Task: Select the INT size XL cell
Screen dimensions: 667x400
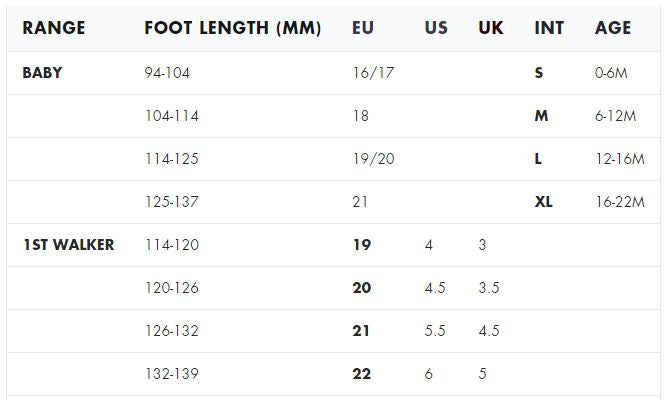Action: click(544, 202)
